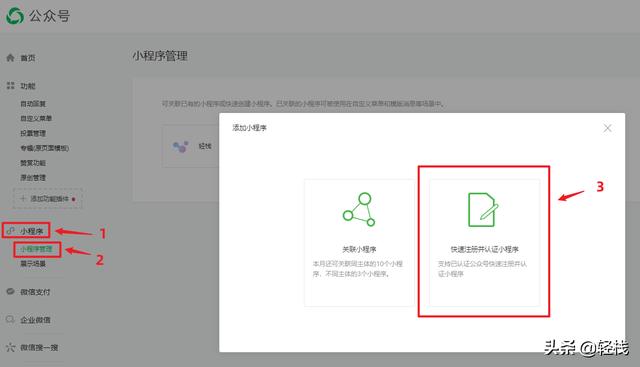Click the 企业微信 sidebar icon
The height and width of the screenshot is (367, 640).
click(x=11, y=319)
